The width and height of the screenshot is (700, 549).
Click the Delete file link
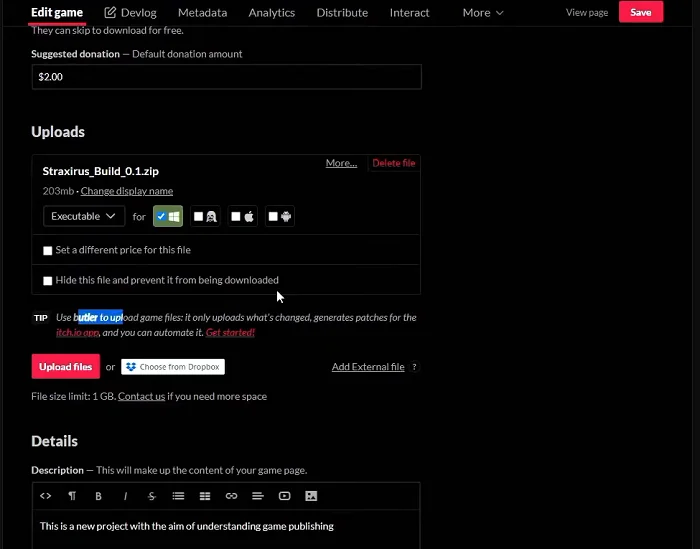click(x=394, y=163)
